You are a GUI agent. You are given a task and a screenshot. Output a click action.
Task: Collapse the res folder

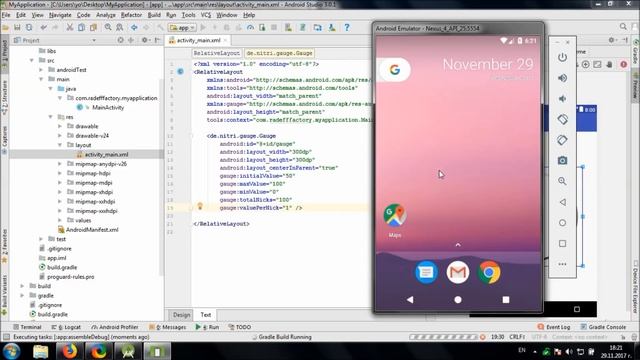click(50, 117)
